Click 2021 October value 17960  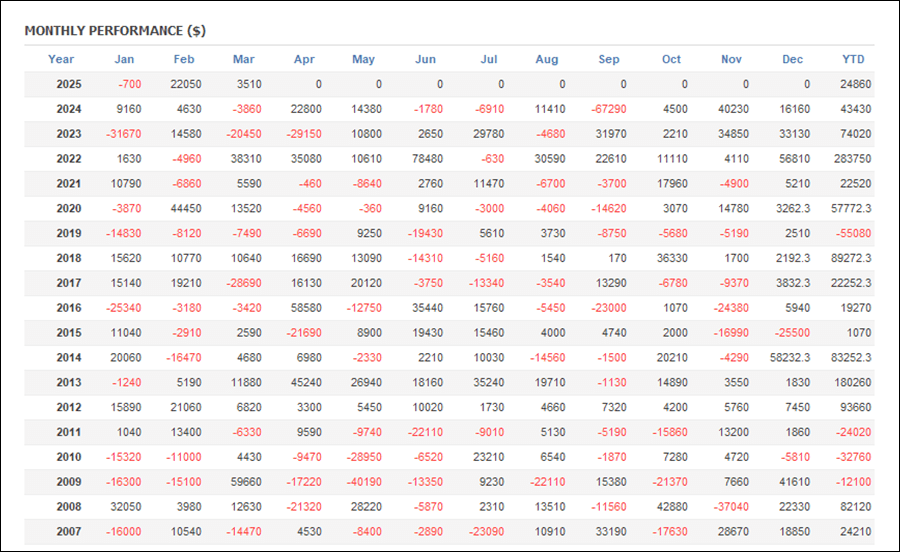point(672,184)
